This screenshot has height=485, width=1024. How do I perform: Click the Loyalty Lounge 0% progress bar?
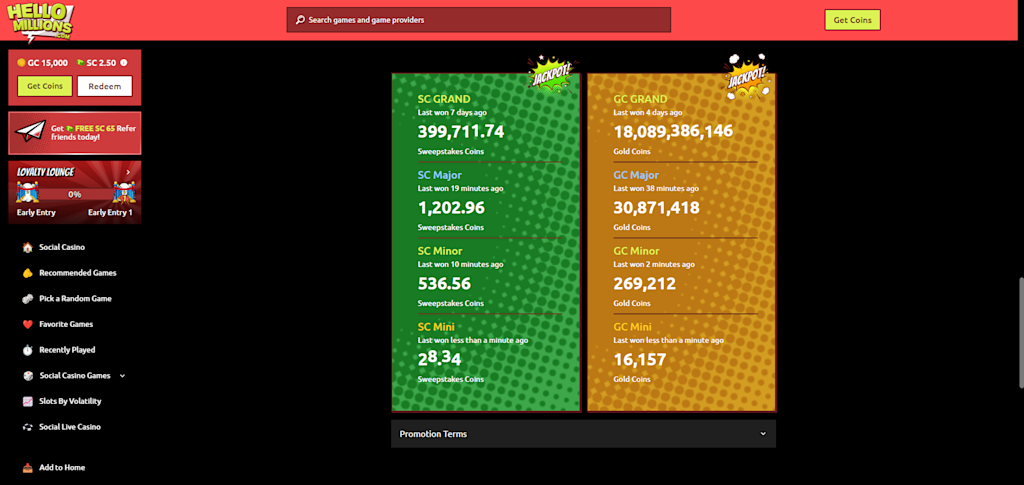74,195
